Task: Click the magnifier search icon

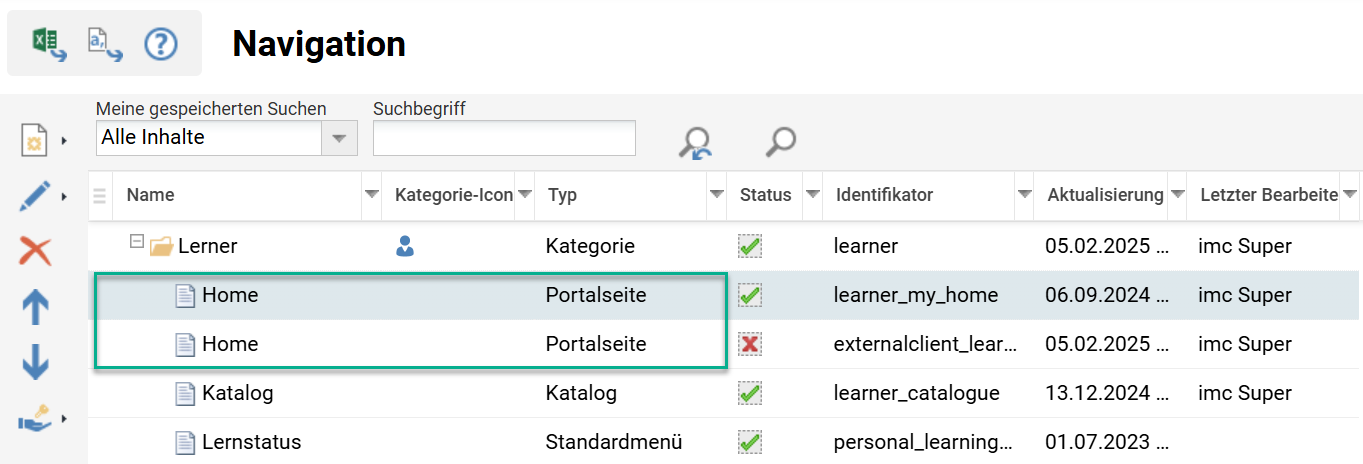Action: tap(780, 142)
